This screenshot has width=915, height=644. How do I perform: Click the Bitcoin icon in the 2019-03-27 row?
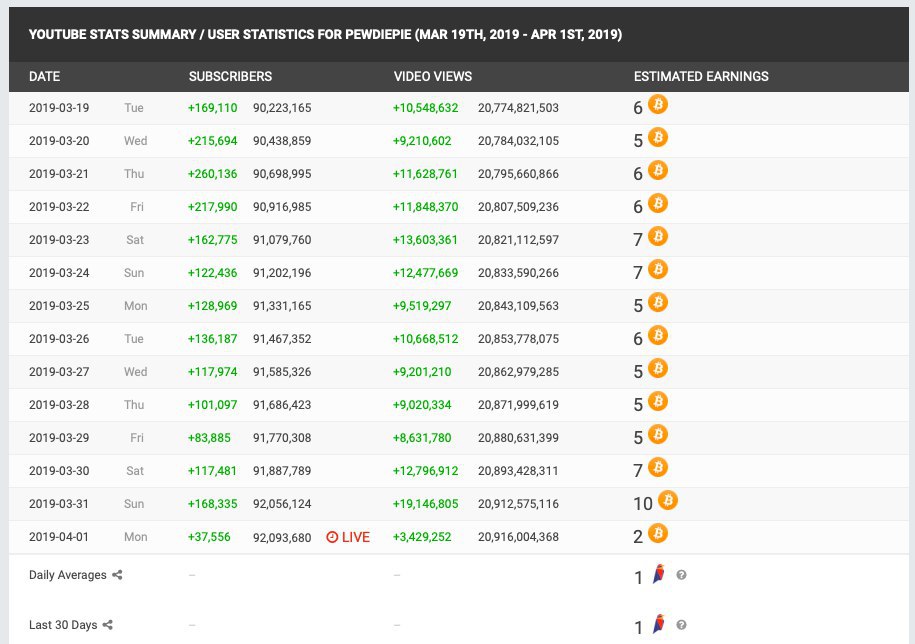pyautogui.click(x=658, y=369)
